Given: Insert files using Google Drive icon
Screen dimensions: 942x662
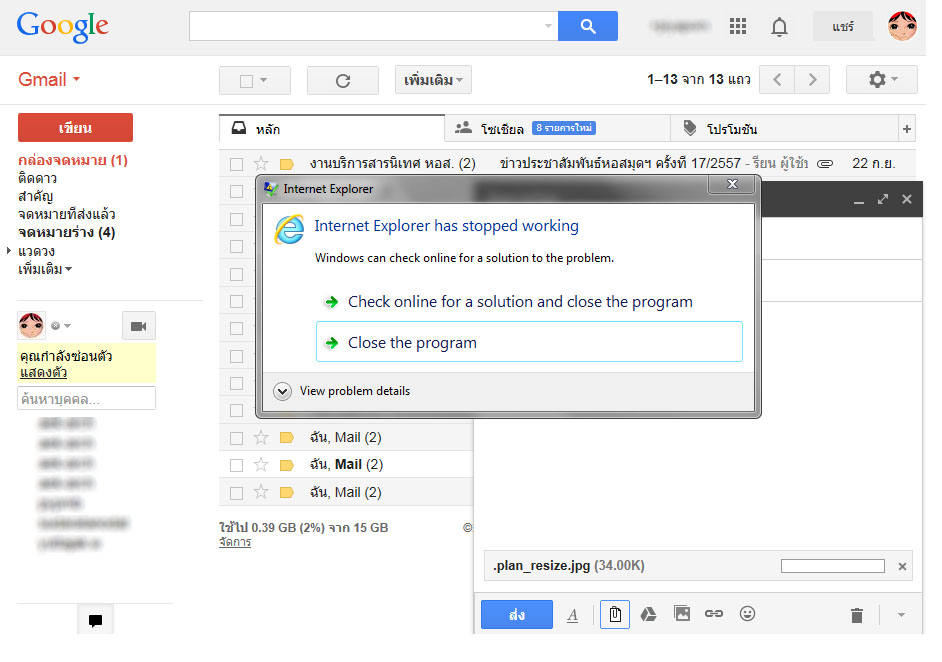Looking at the screenshot, I should tap(648, 614).
